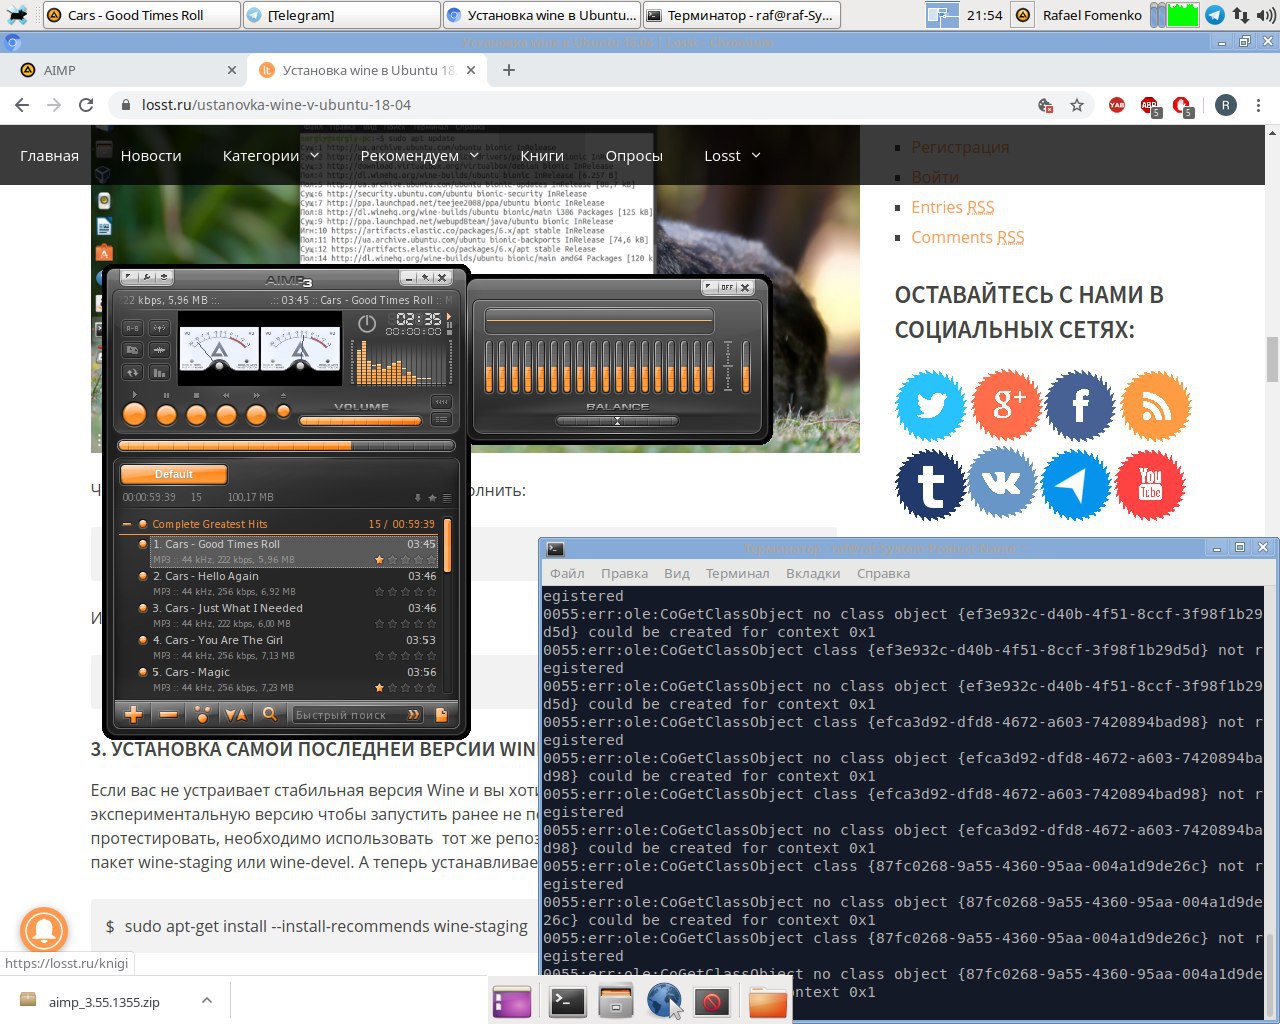Viewport: 1280px width, 1024px height.
Task: Toggle the AIMP repeat mode button
Action: coord(132,372)
